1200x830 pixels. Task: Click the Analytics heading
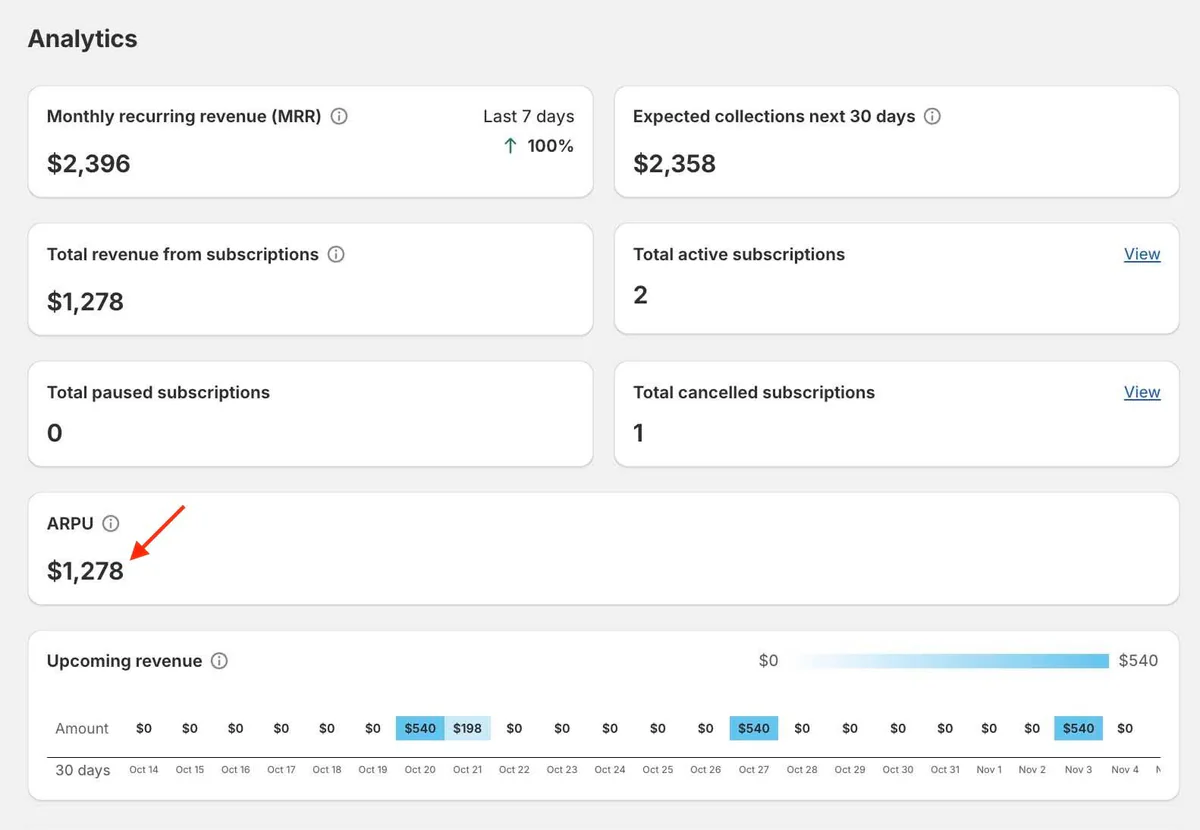[83, 39]
